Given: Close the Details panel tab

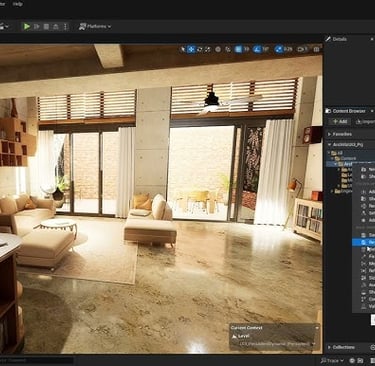Looking at the screenshot, I should 372,39.
